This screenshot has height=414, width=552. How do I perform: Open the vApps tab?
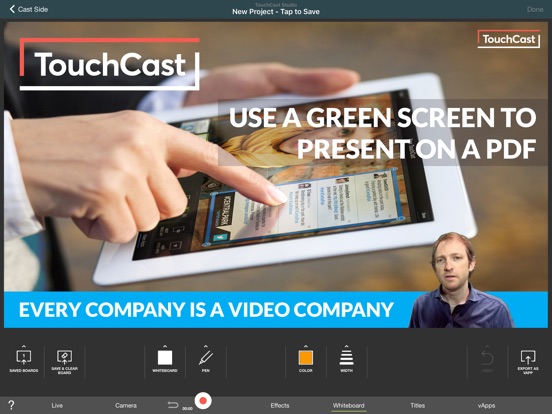(x=487, y=406)
